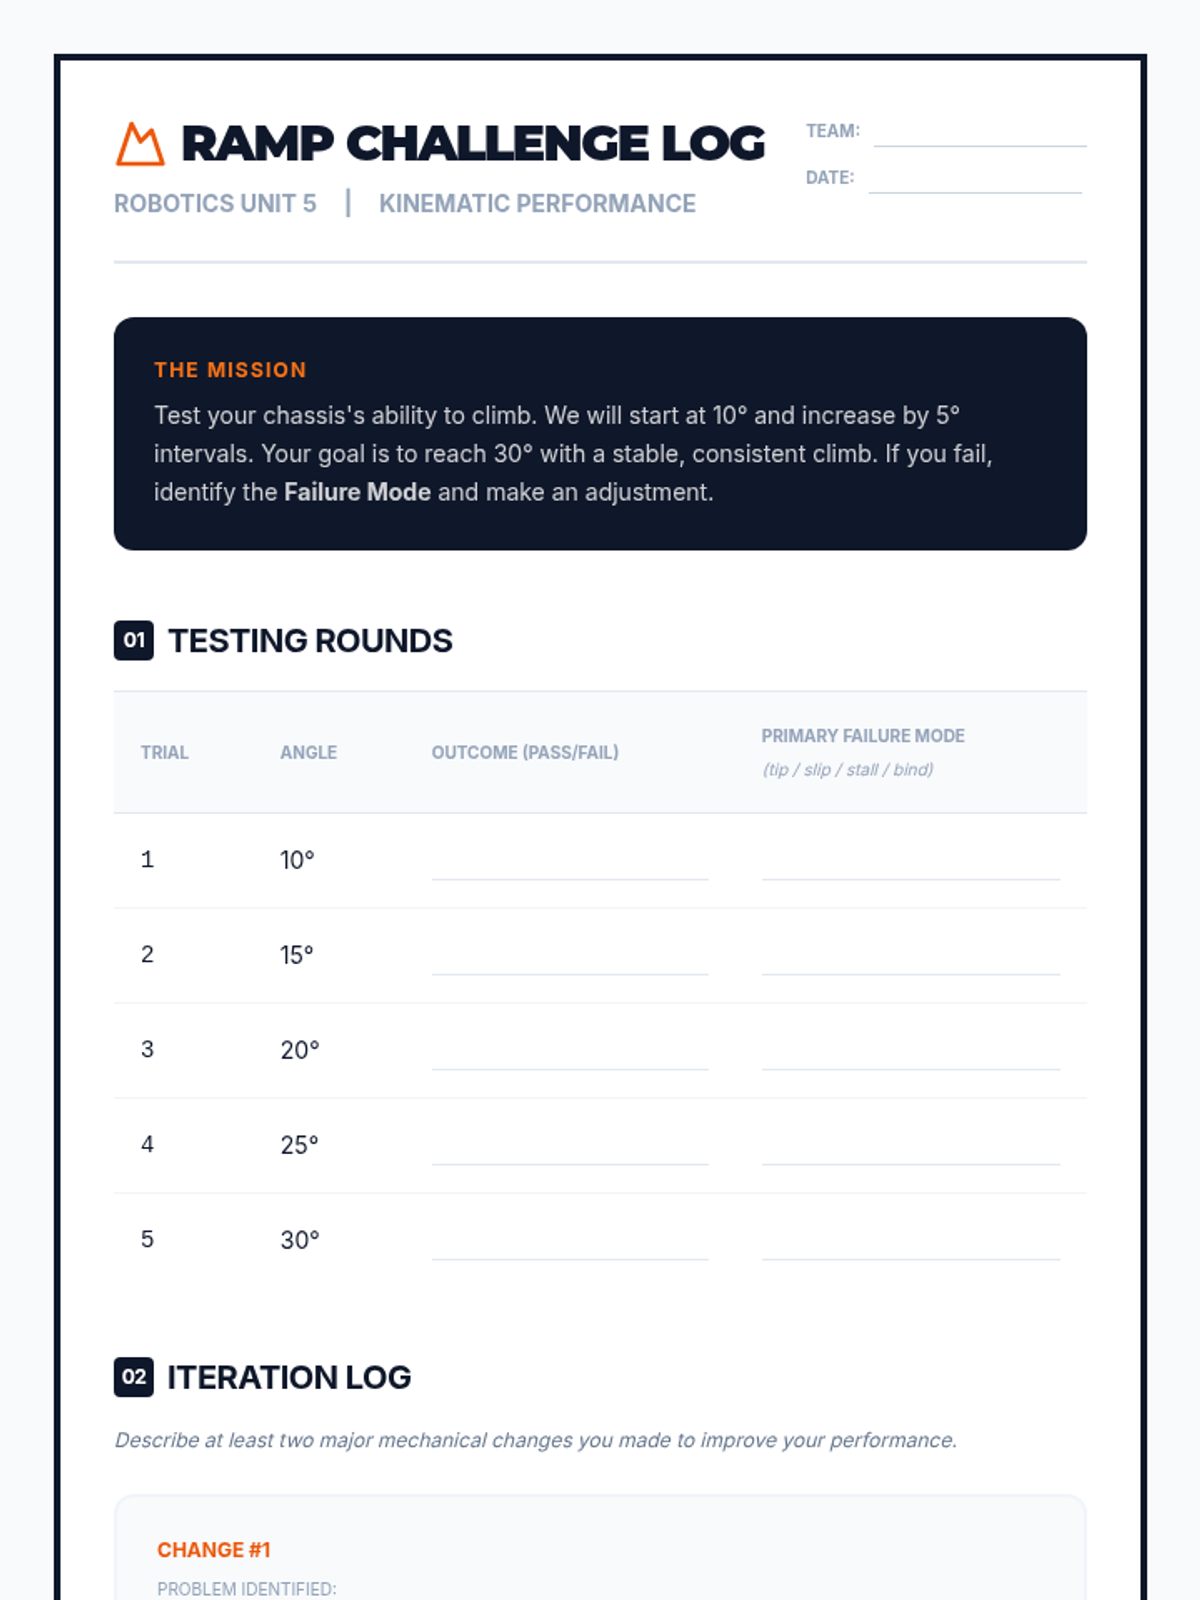Click the Primary Failure Mode column header
Viewport: 1200px width, 1600px height.
click(863, 736)
